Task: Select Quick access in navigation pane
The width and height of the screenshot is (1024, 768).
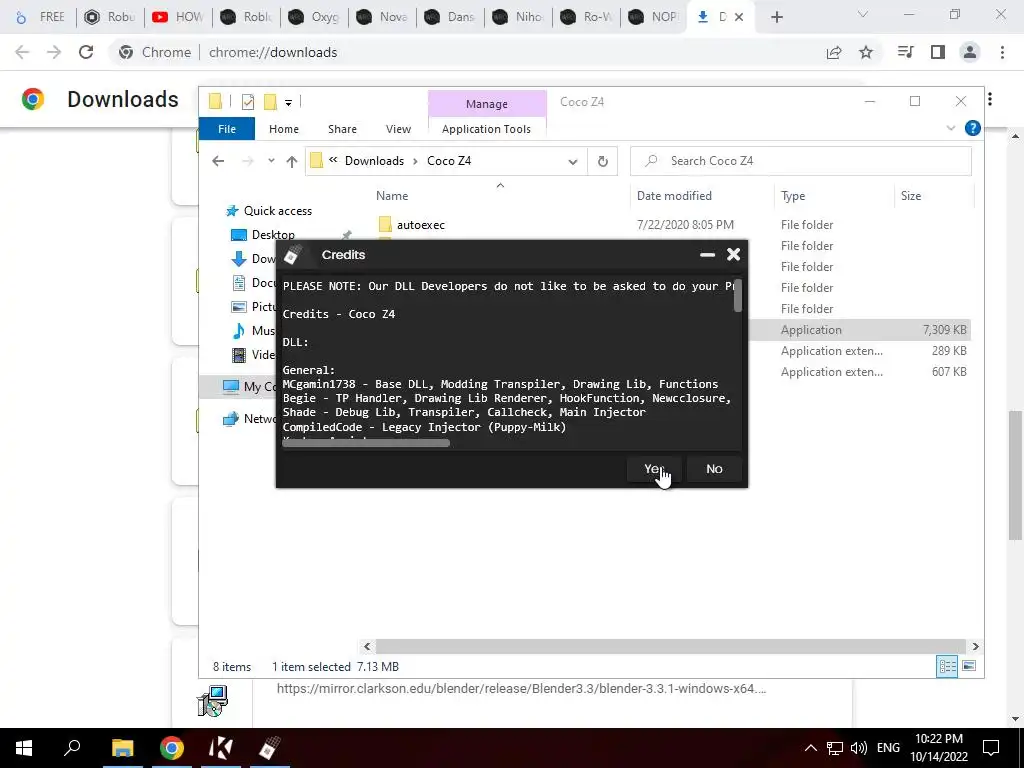Action: click(278, 211)
